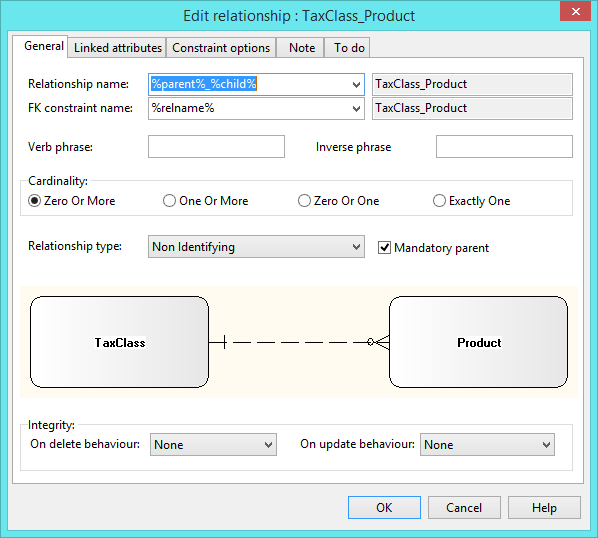The width and height of the screenshot is (598, 538).
Task: Expand the FK constraint name dropdown
Action: [x=356, y=109]
